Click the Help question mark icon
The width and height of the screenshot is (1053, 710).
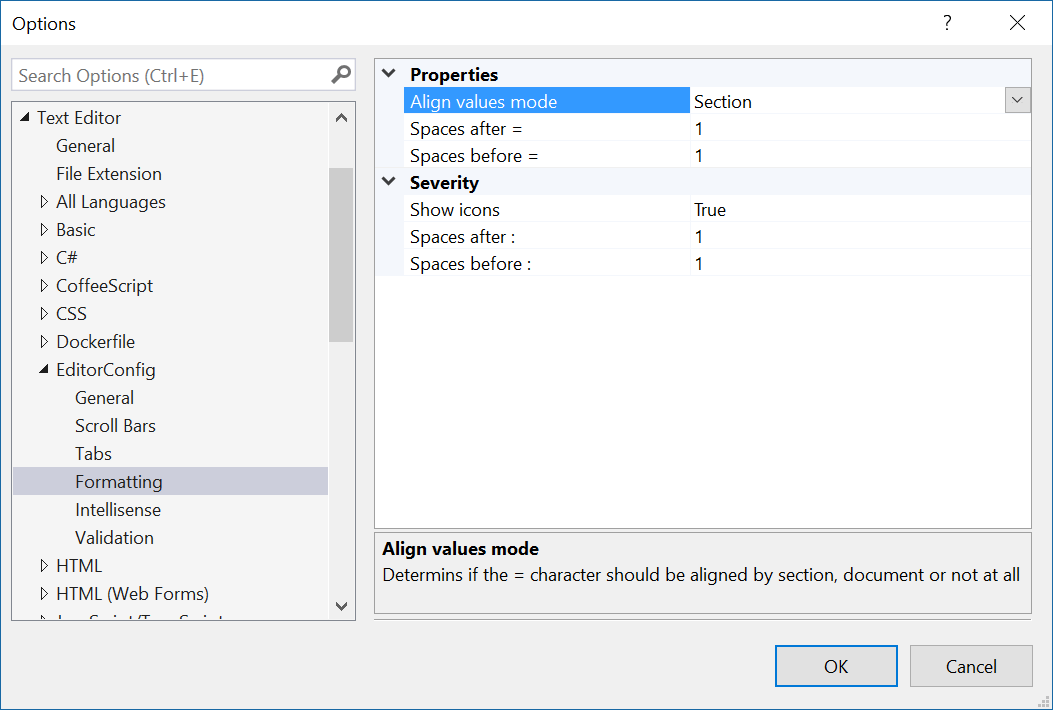[x=947, y=23]
